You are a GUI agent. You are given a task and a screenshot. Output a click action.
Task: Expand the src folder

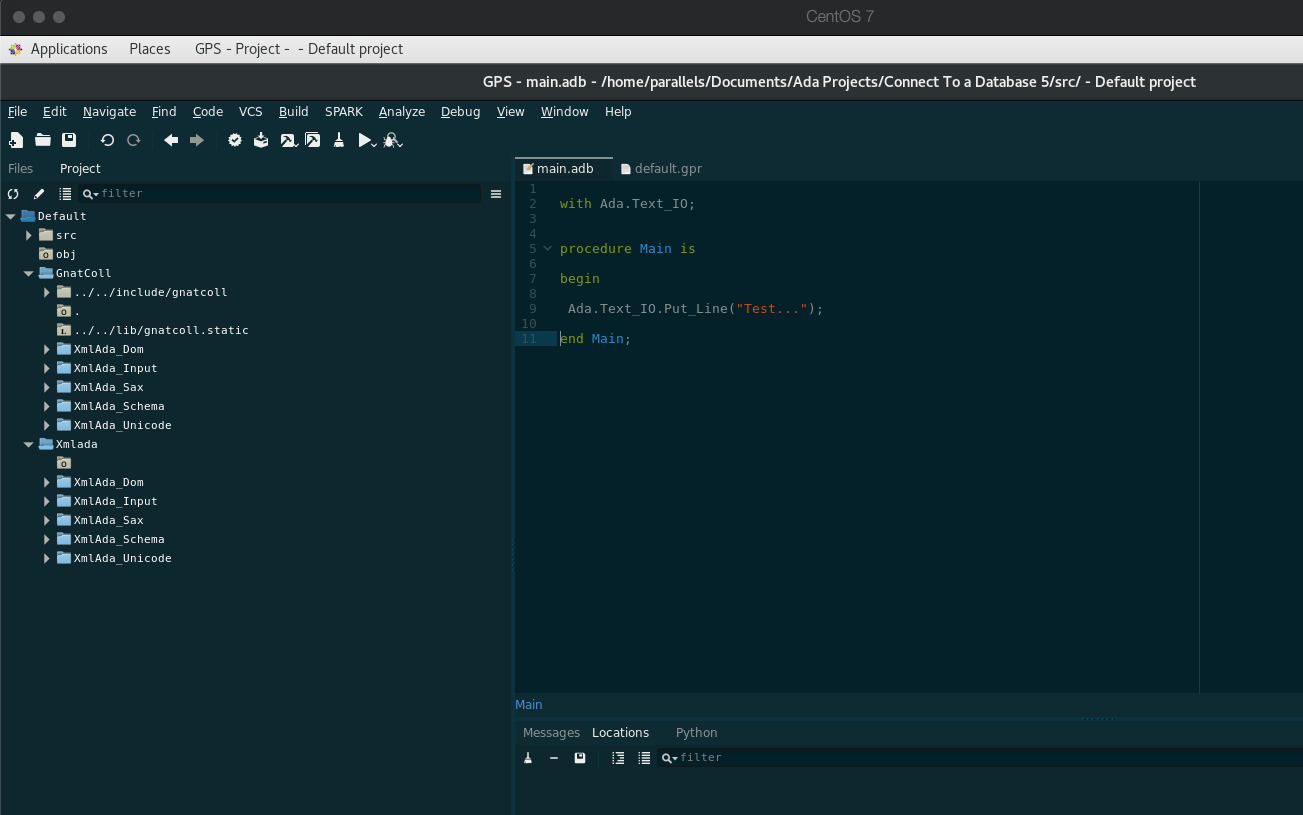pyautogui.click(x=29, y=235)
